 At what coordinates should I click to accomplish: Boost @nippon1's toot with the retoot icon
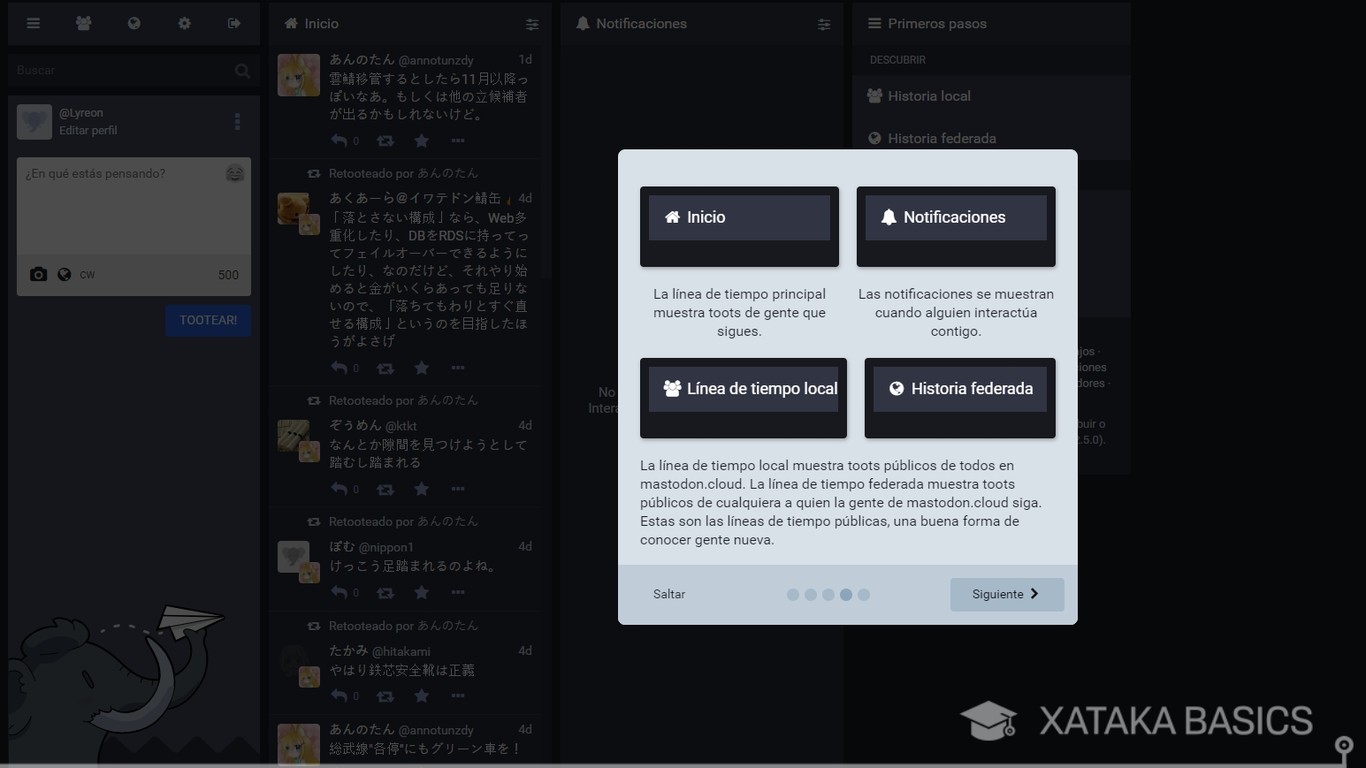point(384,592)
